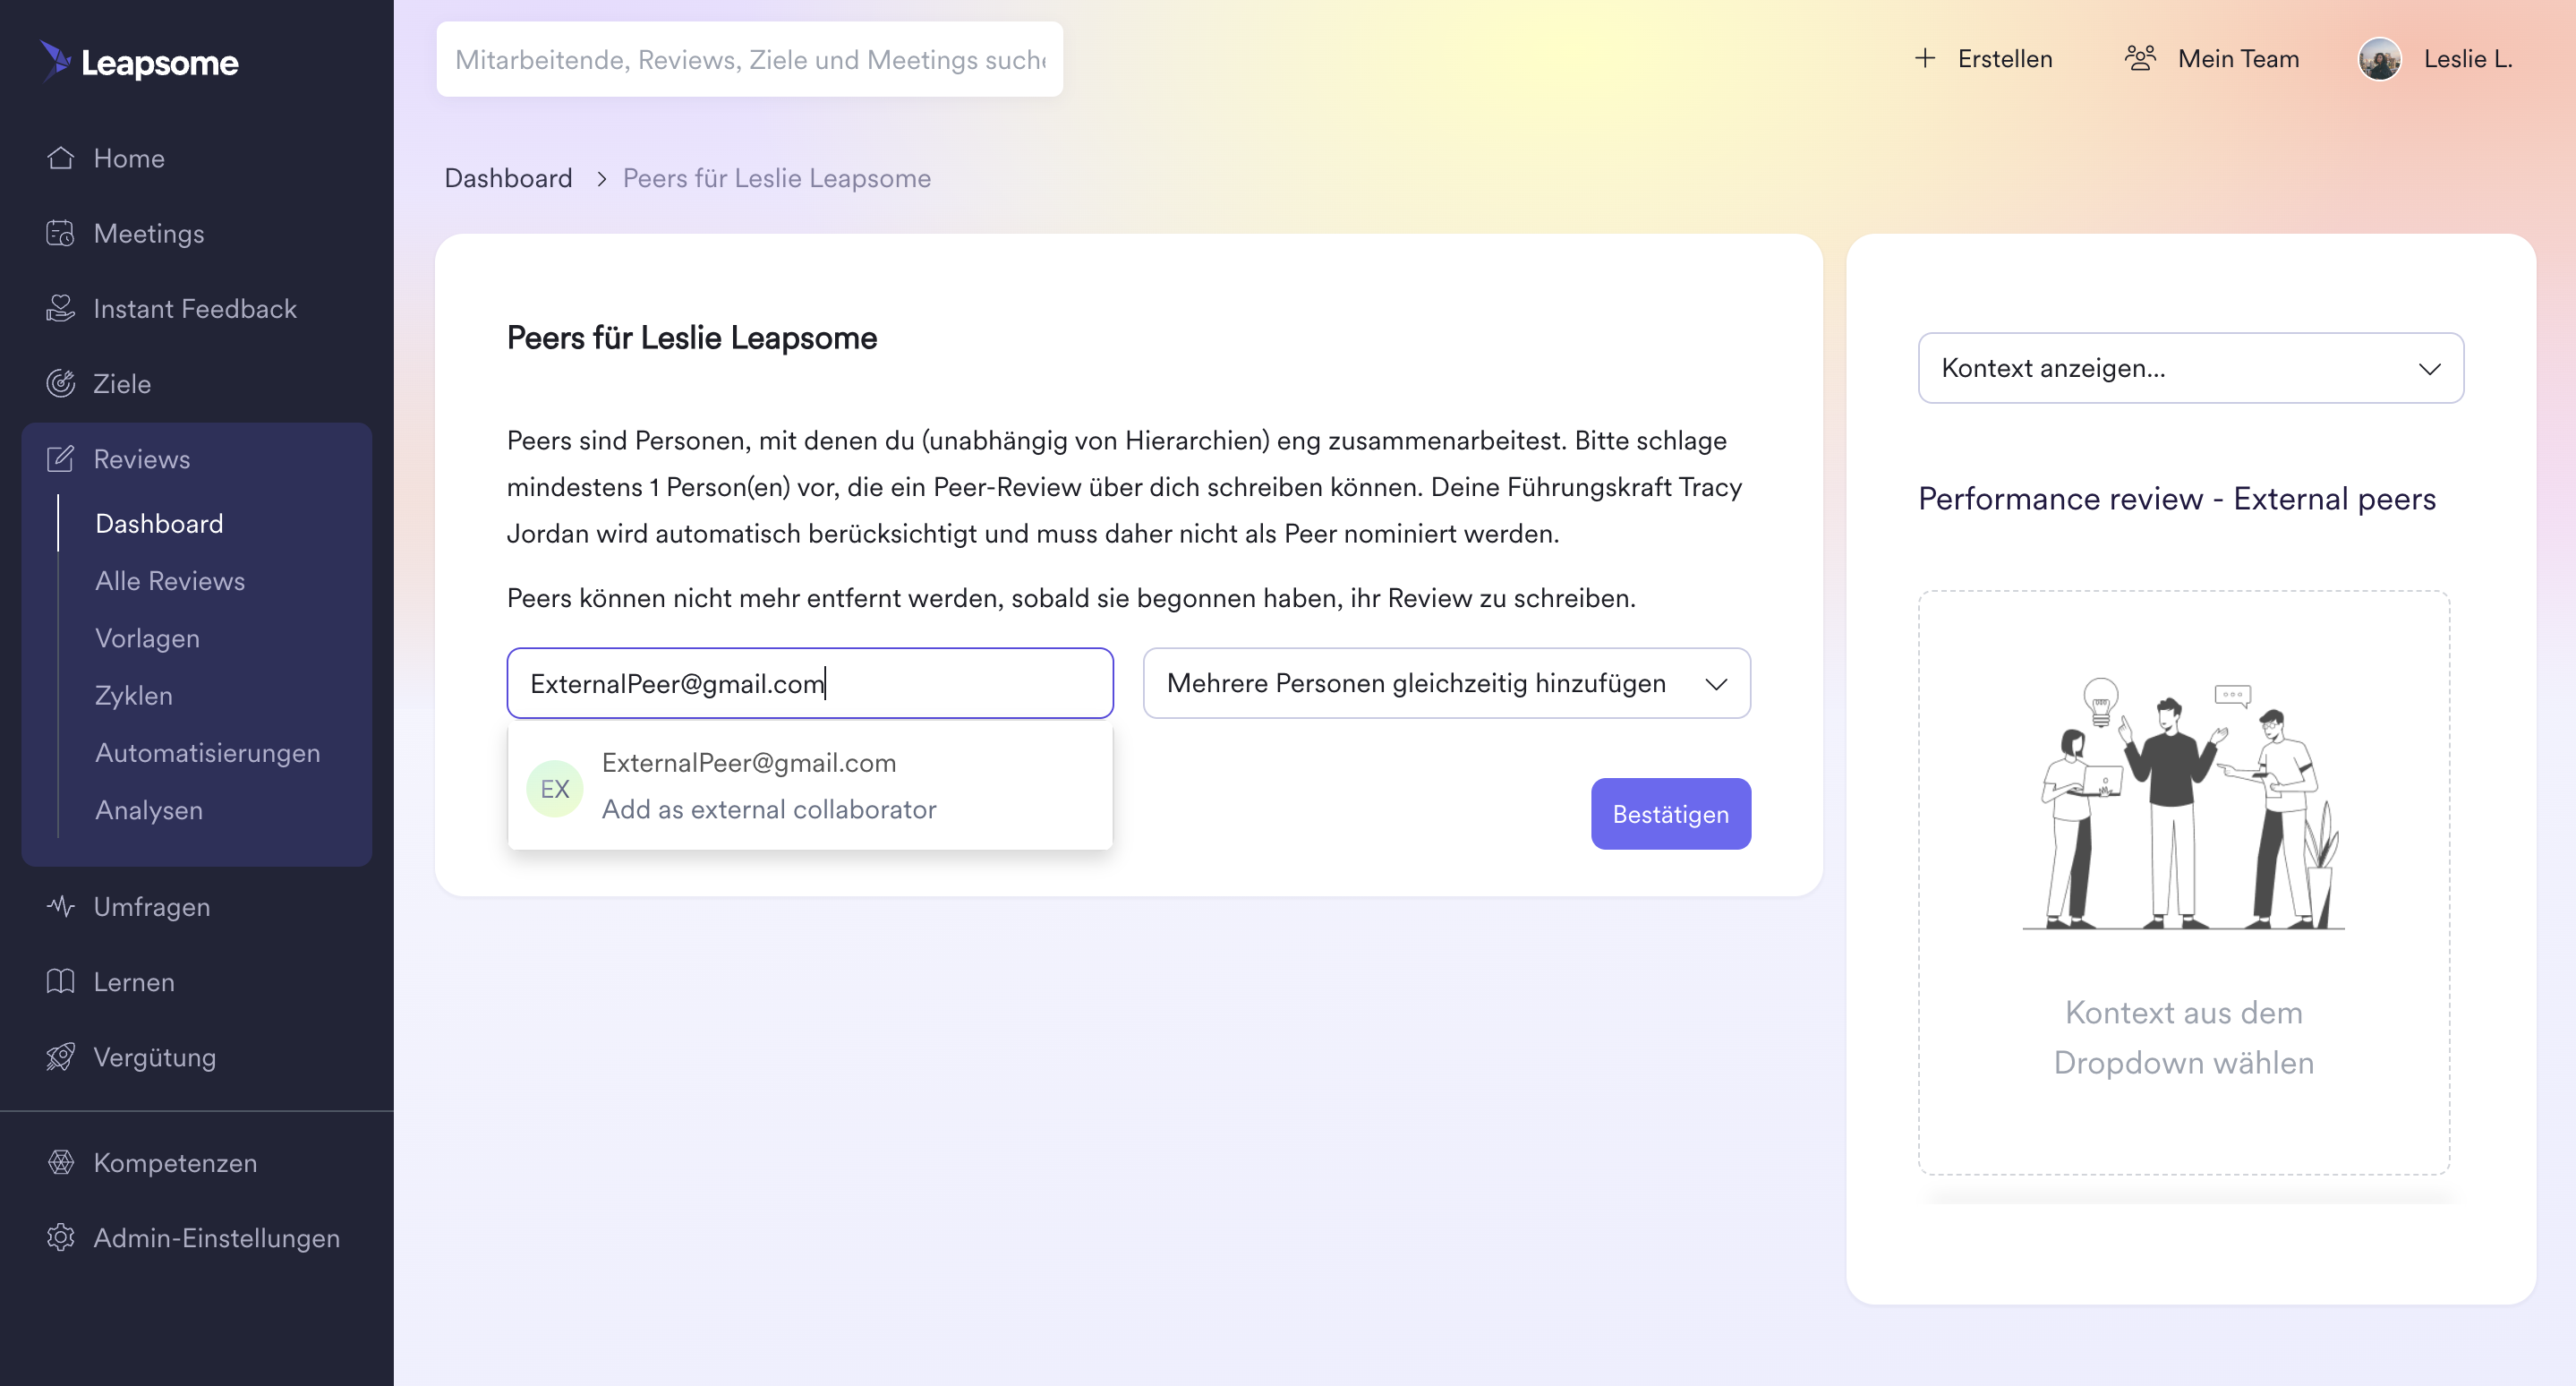Image resolution: width=2576 pixels, height=1386 pixels.
Task: Open Vergütung rocket icon
Action: 60,1056
